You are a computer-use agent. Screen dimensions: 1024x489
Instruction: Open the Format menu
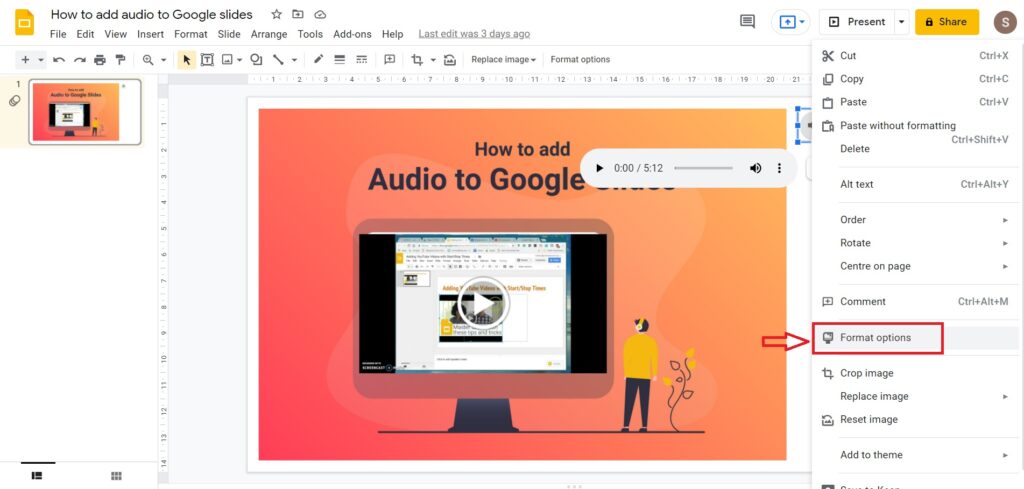point(191,34)
